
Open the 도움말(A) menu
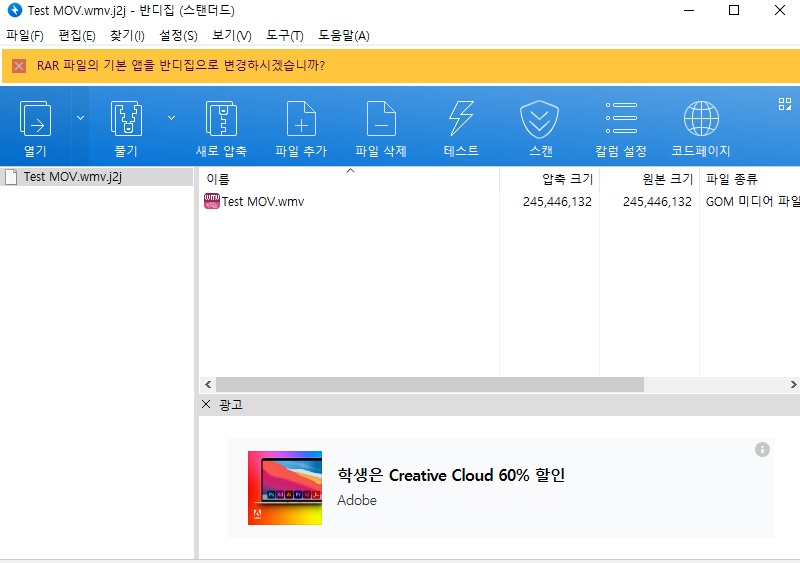pyautogui.click(x=344, y=35)
